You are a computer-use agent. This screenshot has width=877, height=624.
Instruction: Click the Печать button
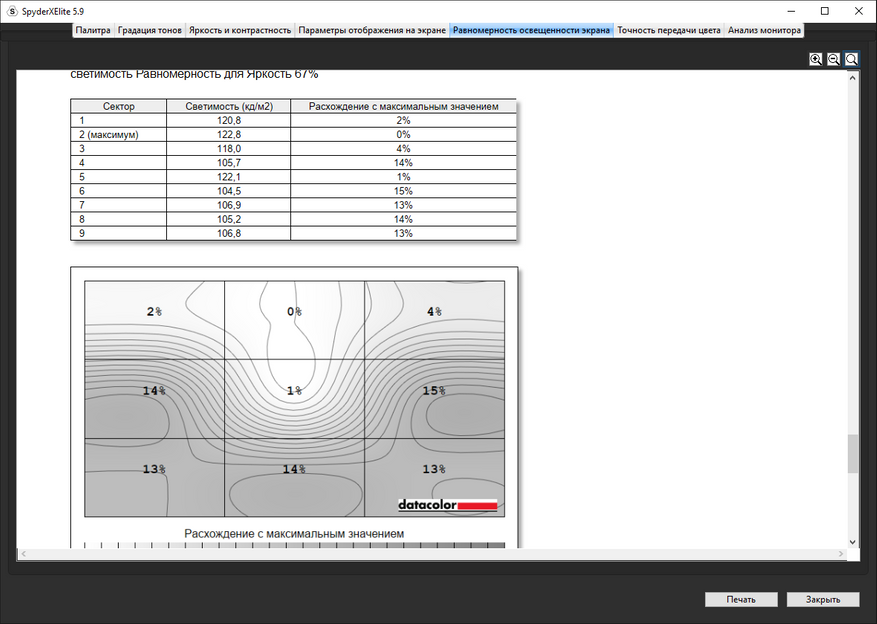click(x=741, y=599)
